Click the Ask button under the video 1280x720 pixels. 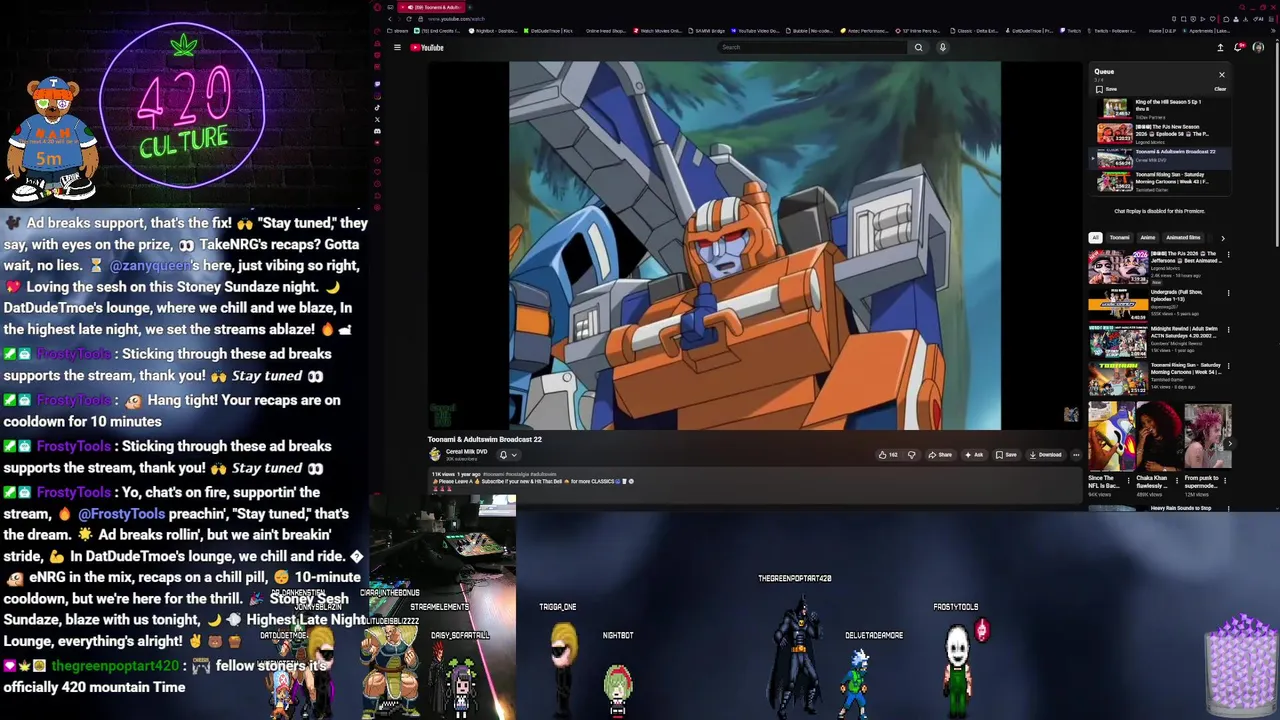(974, 455)
